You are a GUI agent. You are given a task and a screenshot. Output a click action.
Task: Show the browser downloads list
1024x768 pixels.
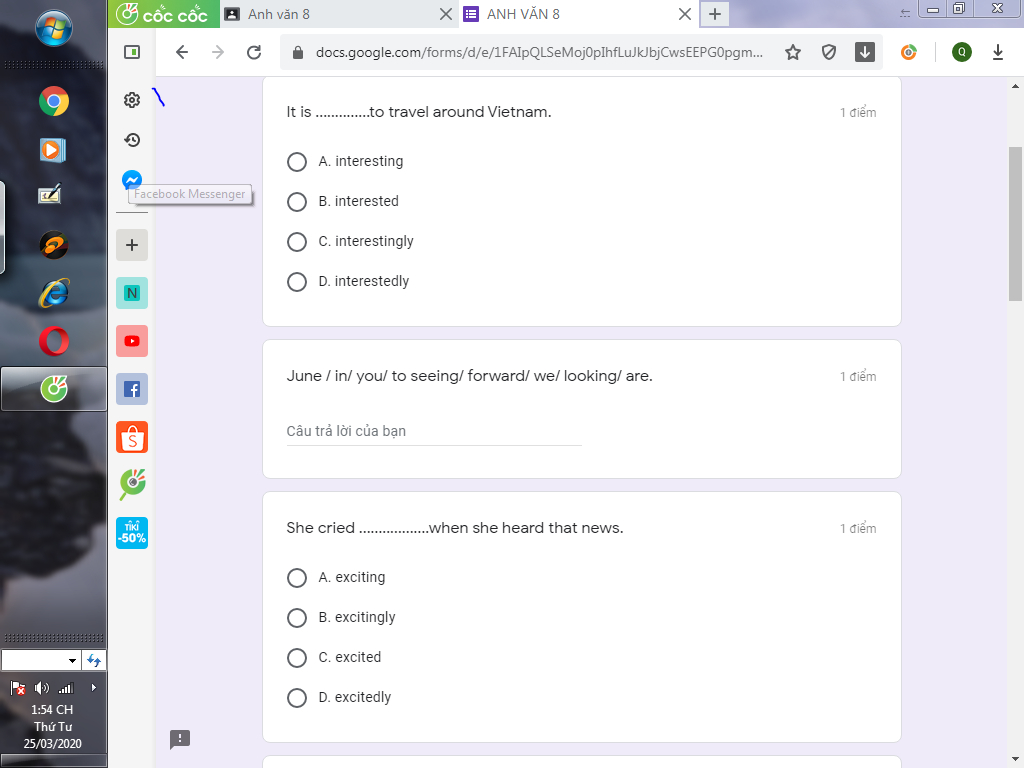tap(997, 52)
